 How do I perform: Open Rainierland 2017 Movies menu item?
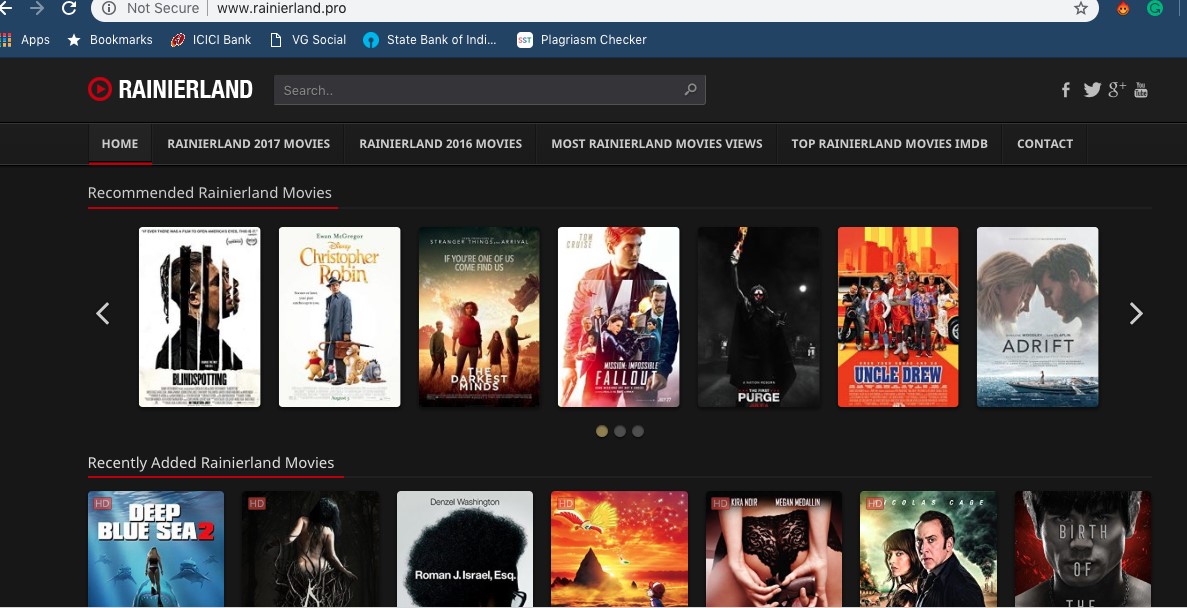click(x=248, y=144)
